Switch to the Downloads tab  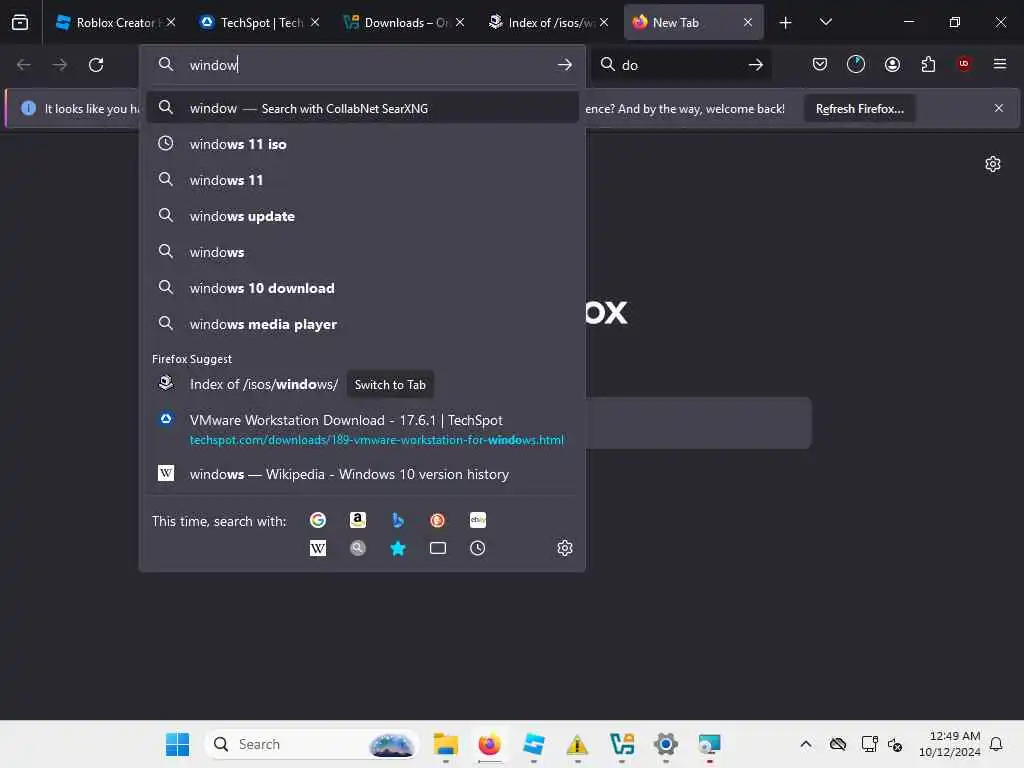click(x=404, y=22)
